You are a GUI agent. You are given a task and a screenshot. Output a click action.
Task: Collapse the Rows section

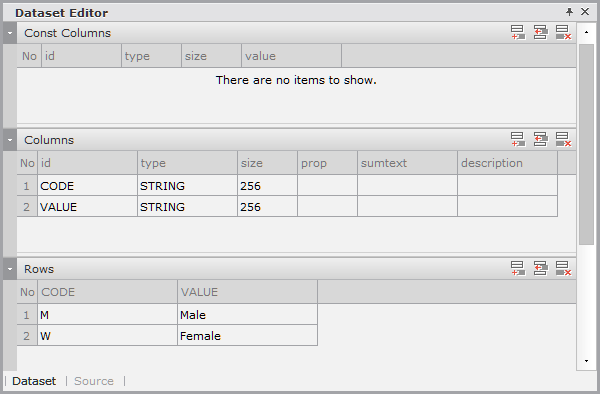[x=10, y=269]
